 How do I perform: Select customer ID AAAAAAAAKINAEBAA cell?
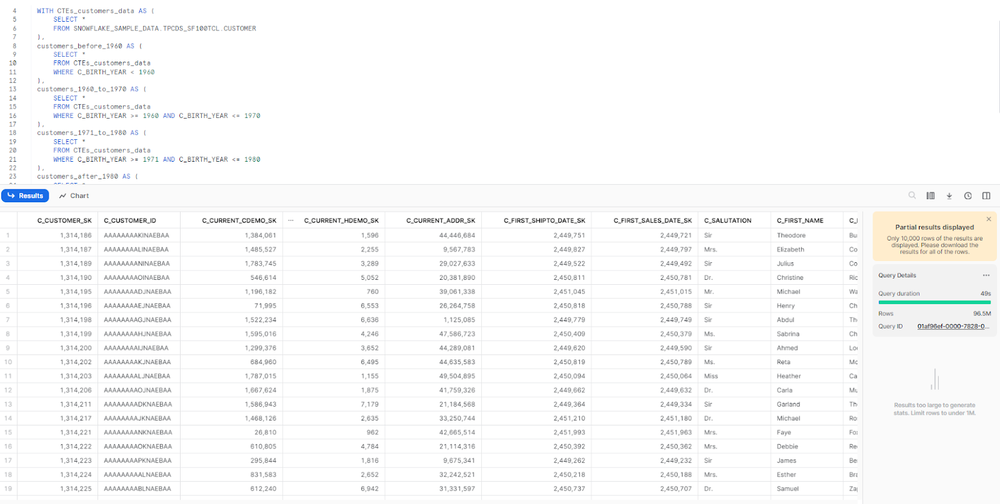139,235
